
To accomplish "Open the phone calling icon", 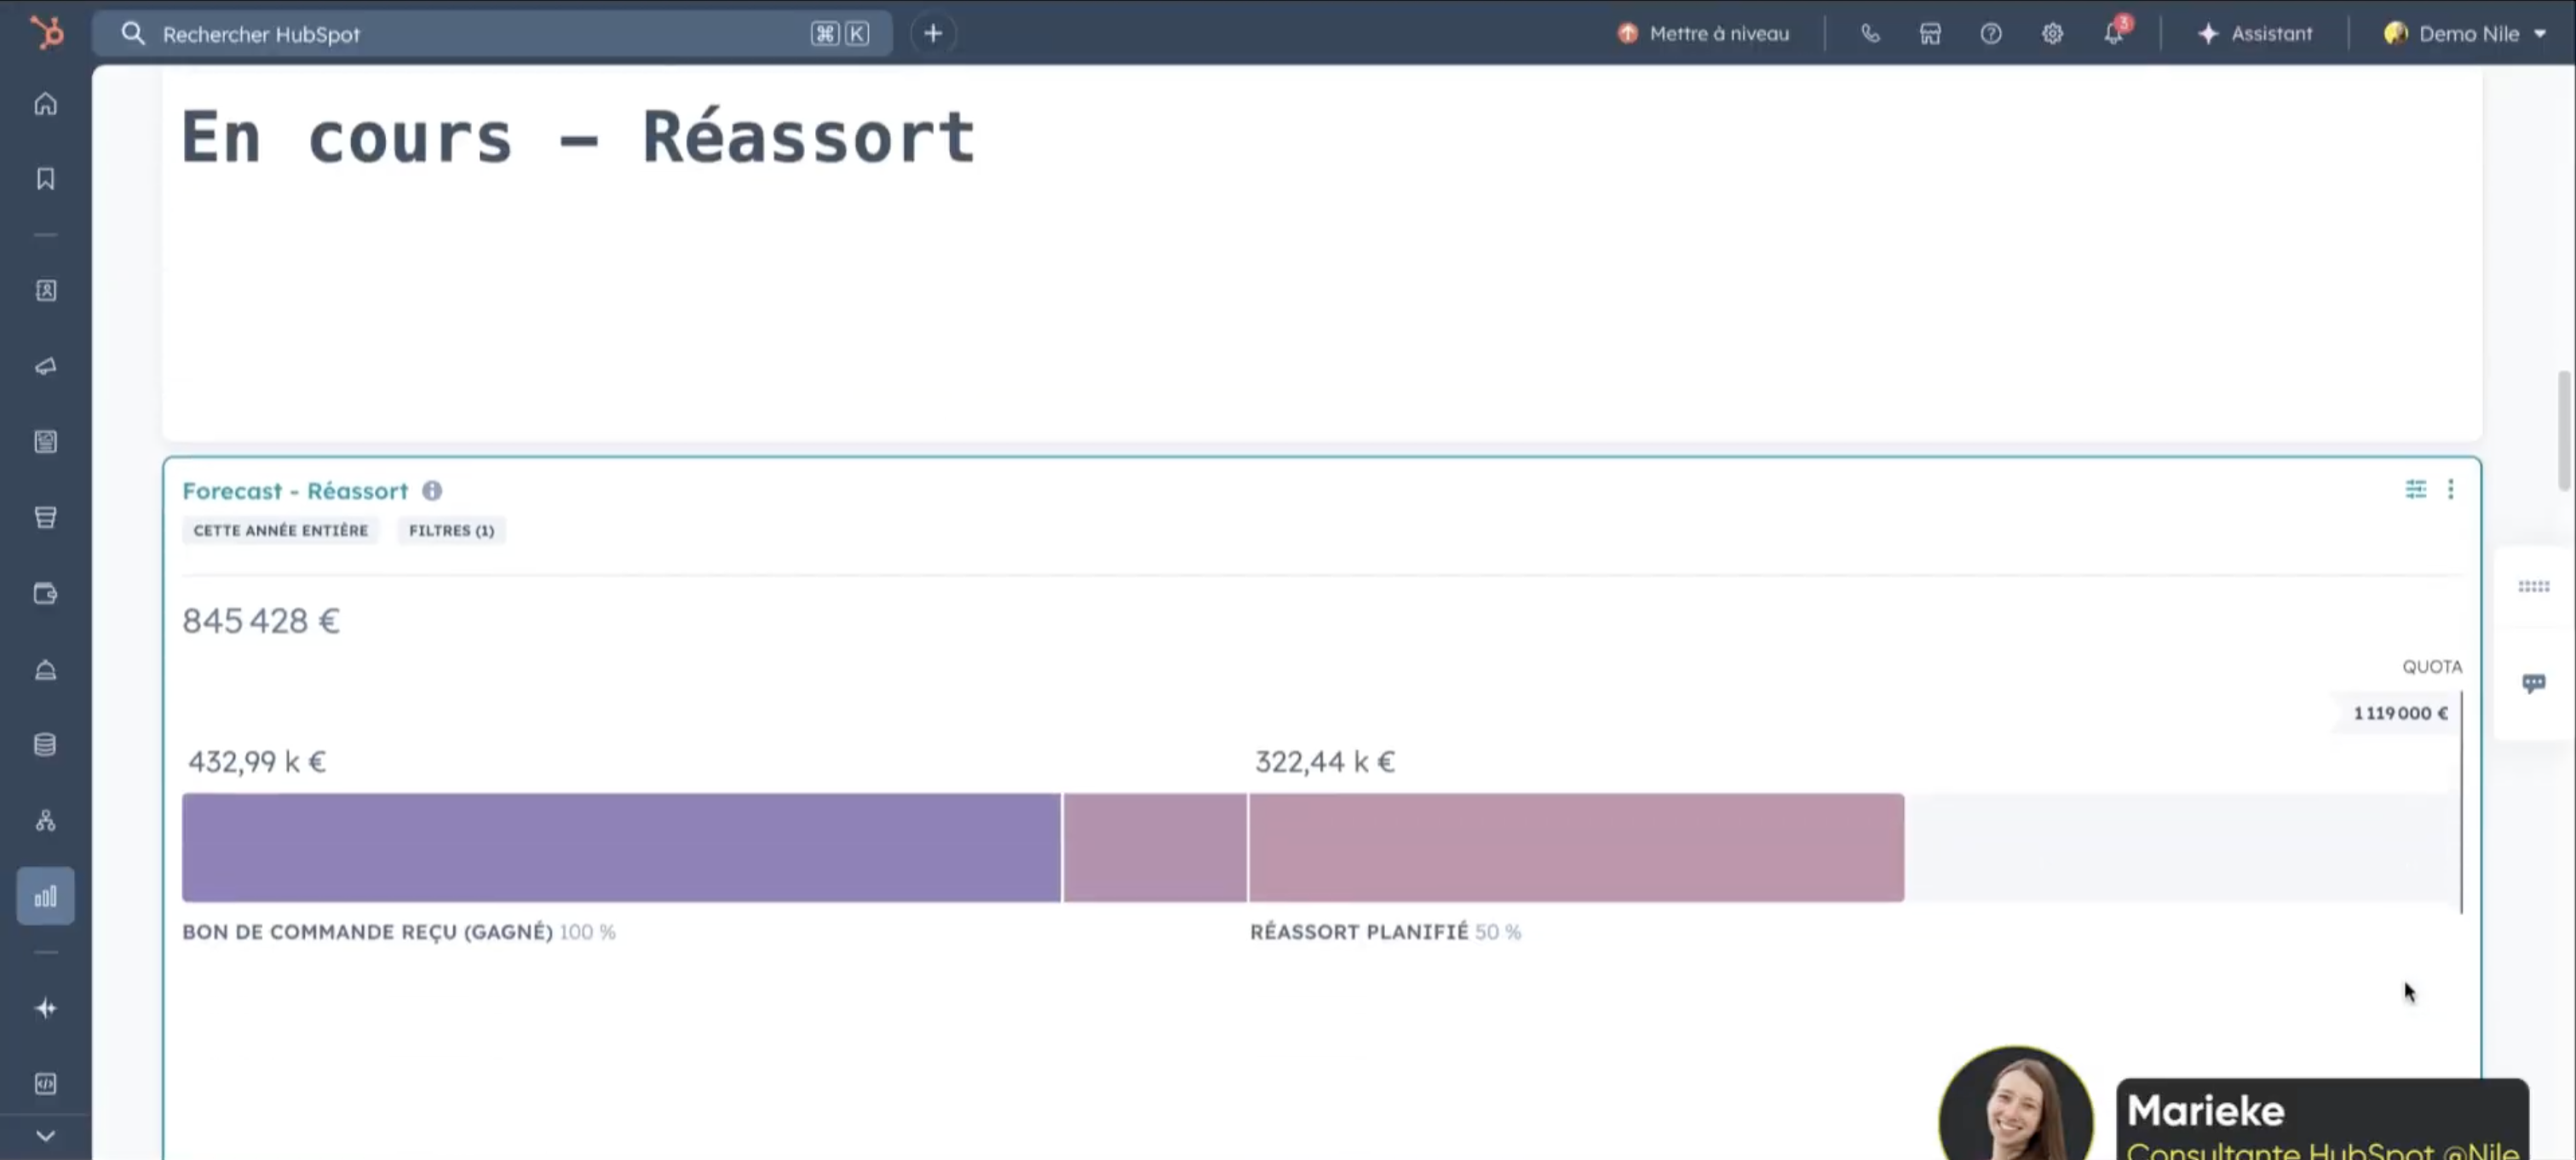I will pyautogui.click(x=1870, y=33).
